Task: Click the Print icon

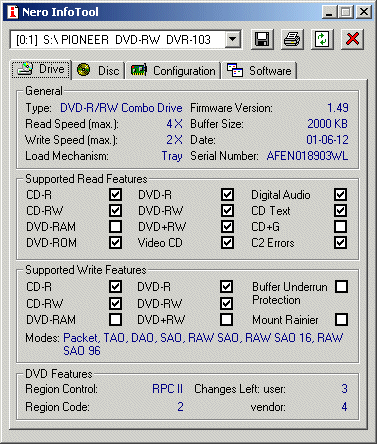Action: tap(292, 39)
